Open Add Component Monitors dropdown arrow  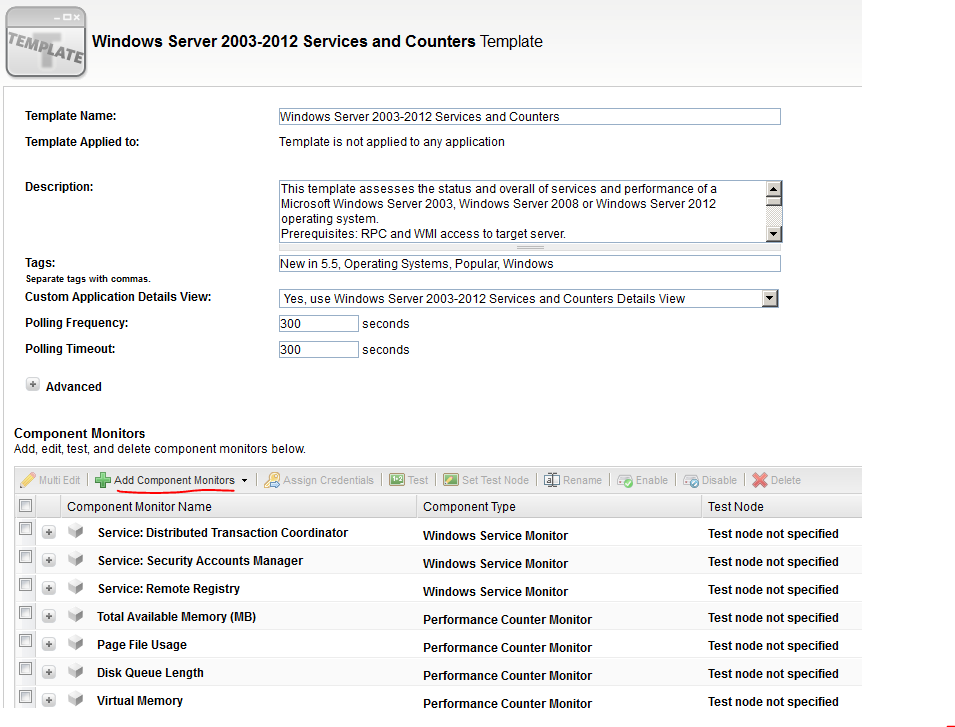click(x=244, y=480)
